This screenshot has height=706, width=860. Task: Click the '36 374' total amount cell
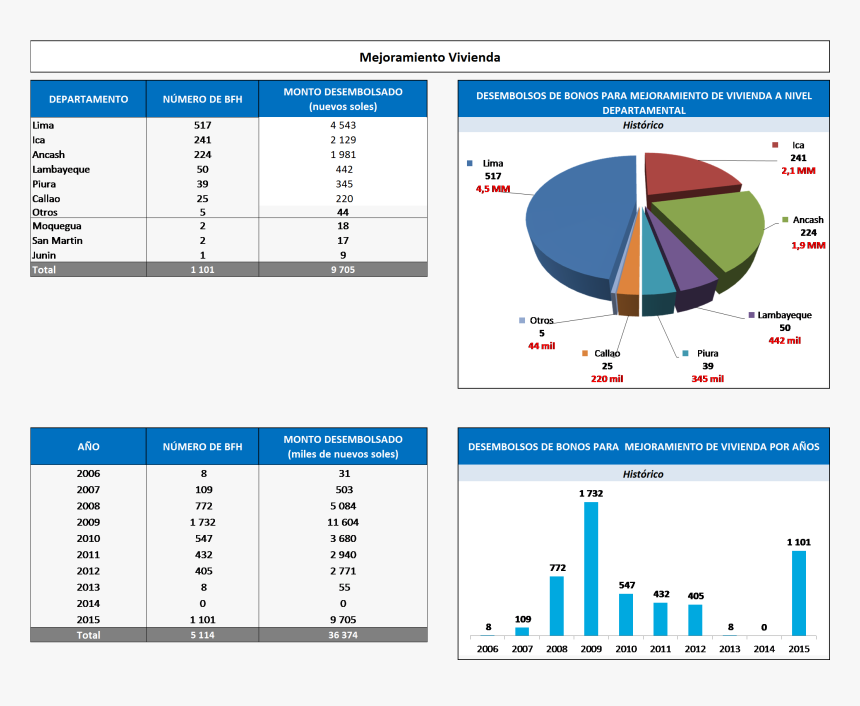343,635
